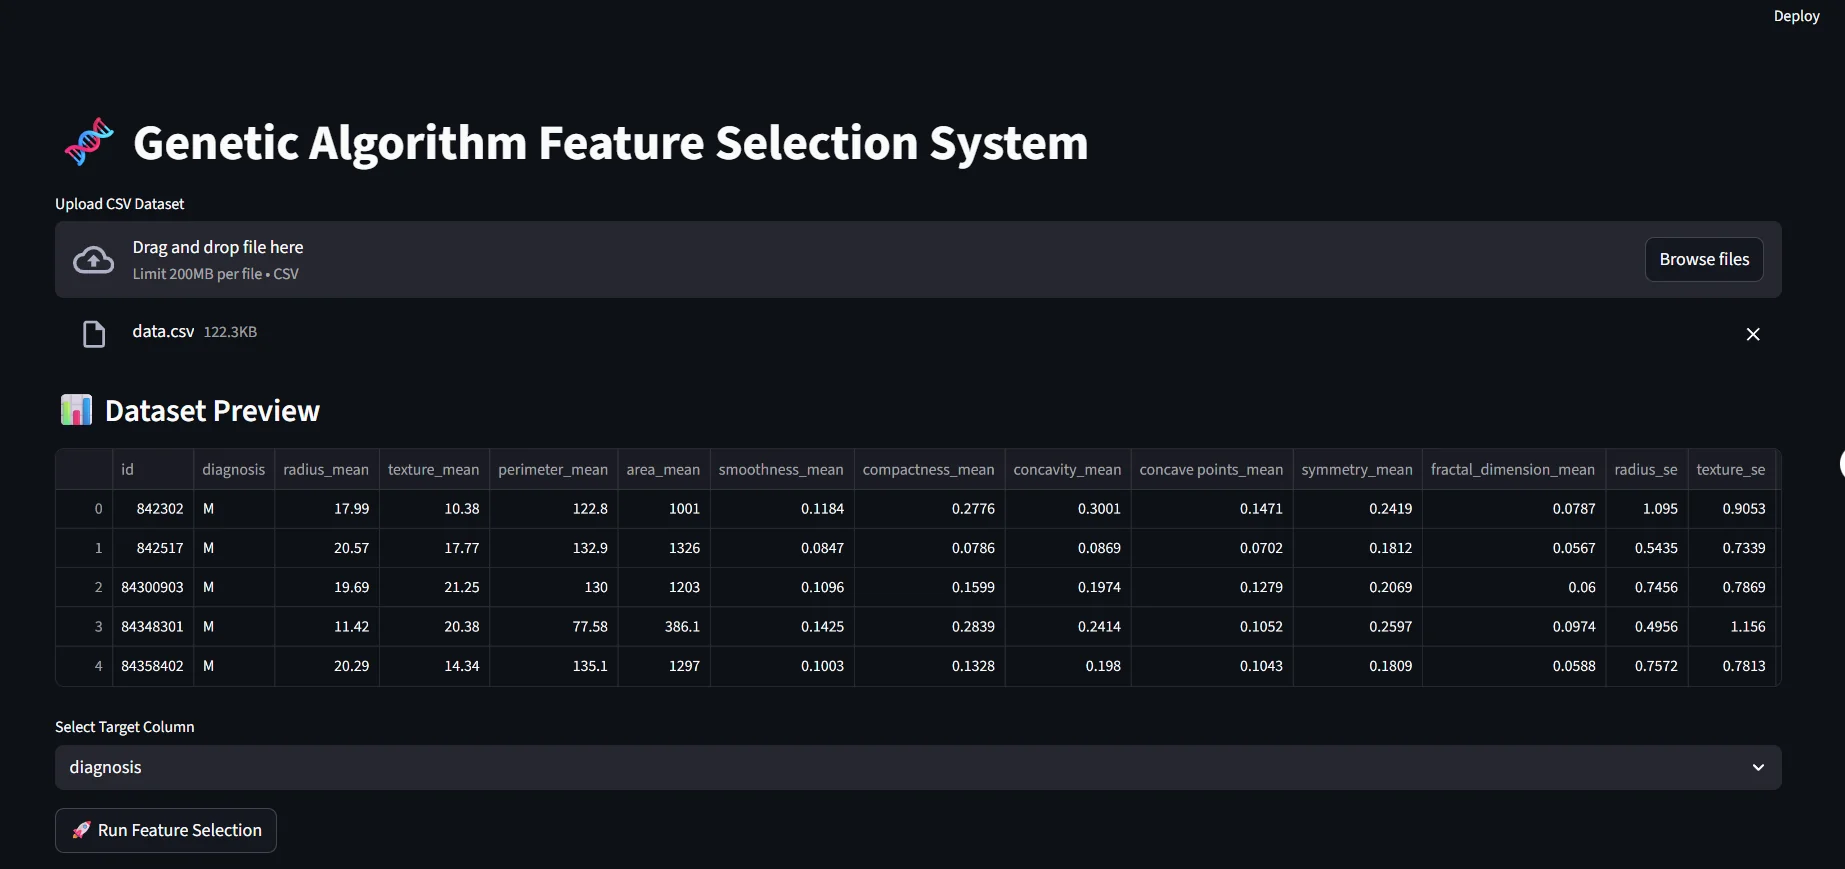1845x869 pixels.
Task: Click row index 0 cell
Action: [84, 509]
